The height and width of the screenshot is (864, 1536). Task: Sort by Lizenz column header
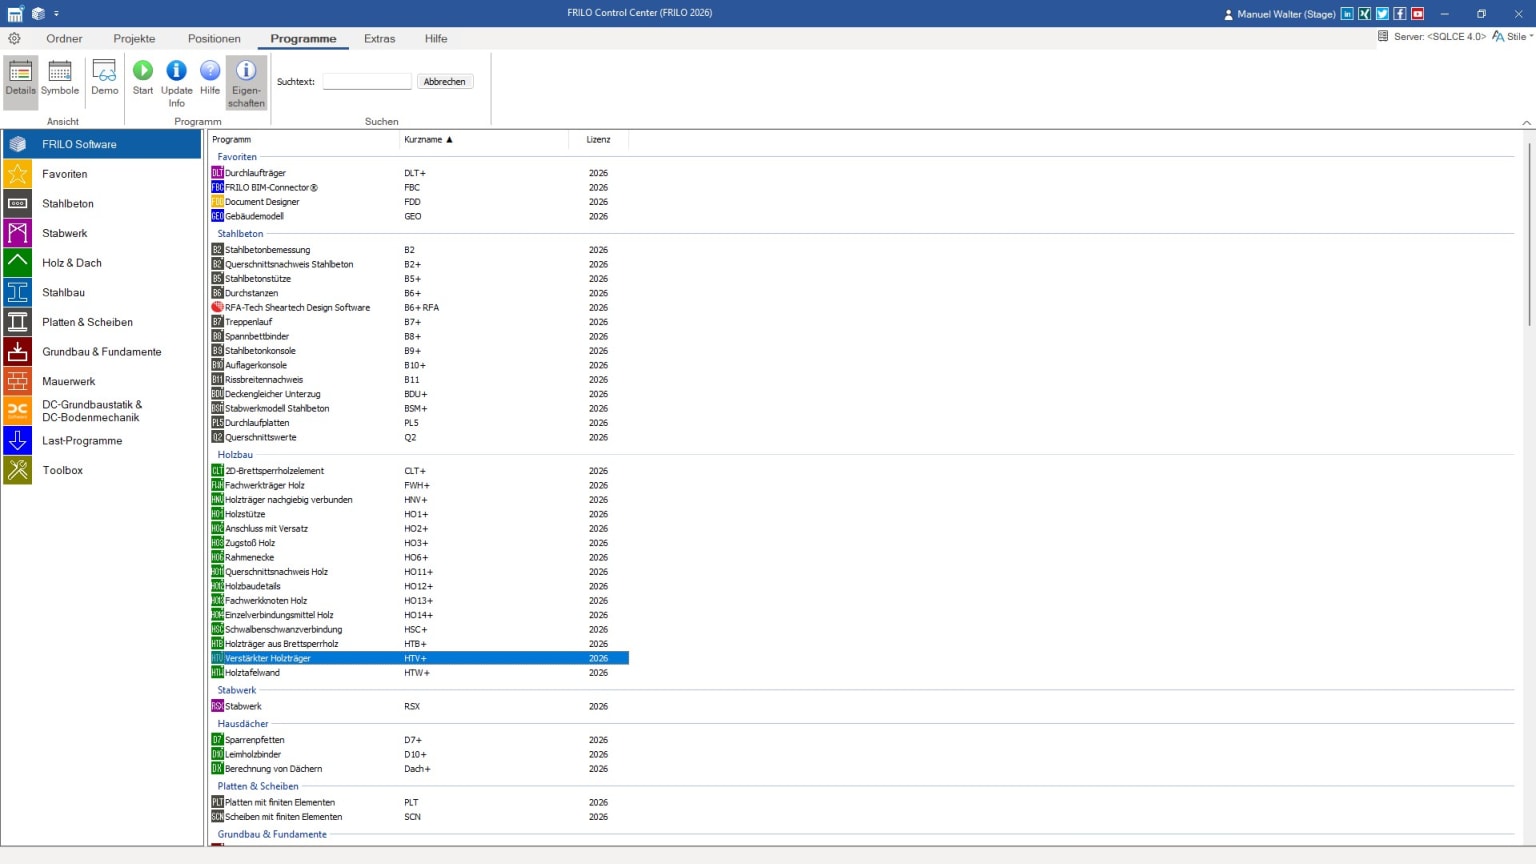(x=598, y=140)
